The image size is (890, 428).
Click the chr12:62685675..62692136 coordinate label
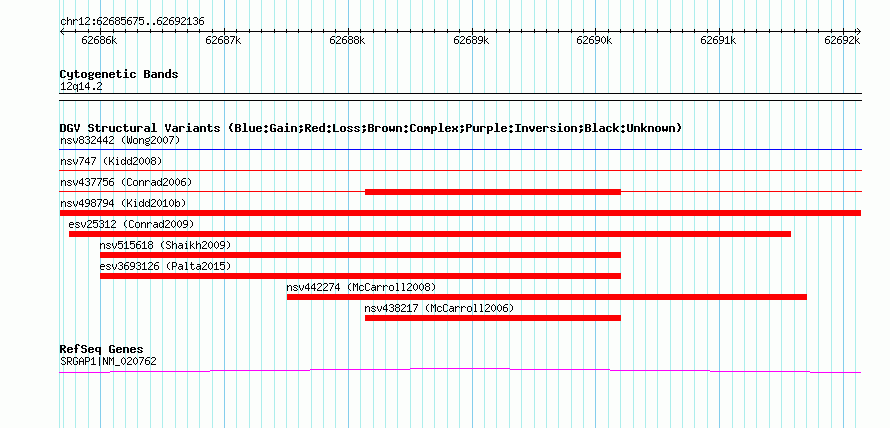[x=132, y=22]
